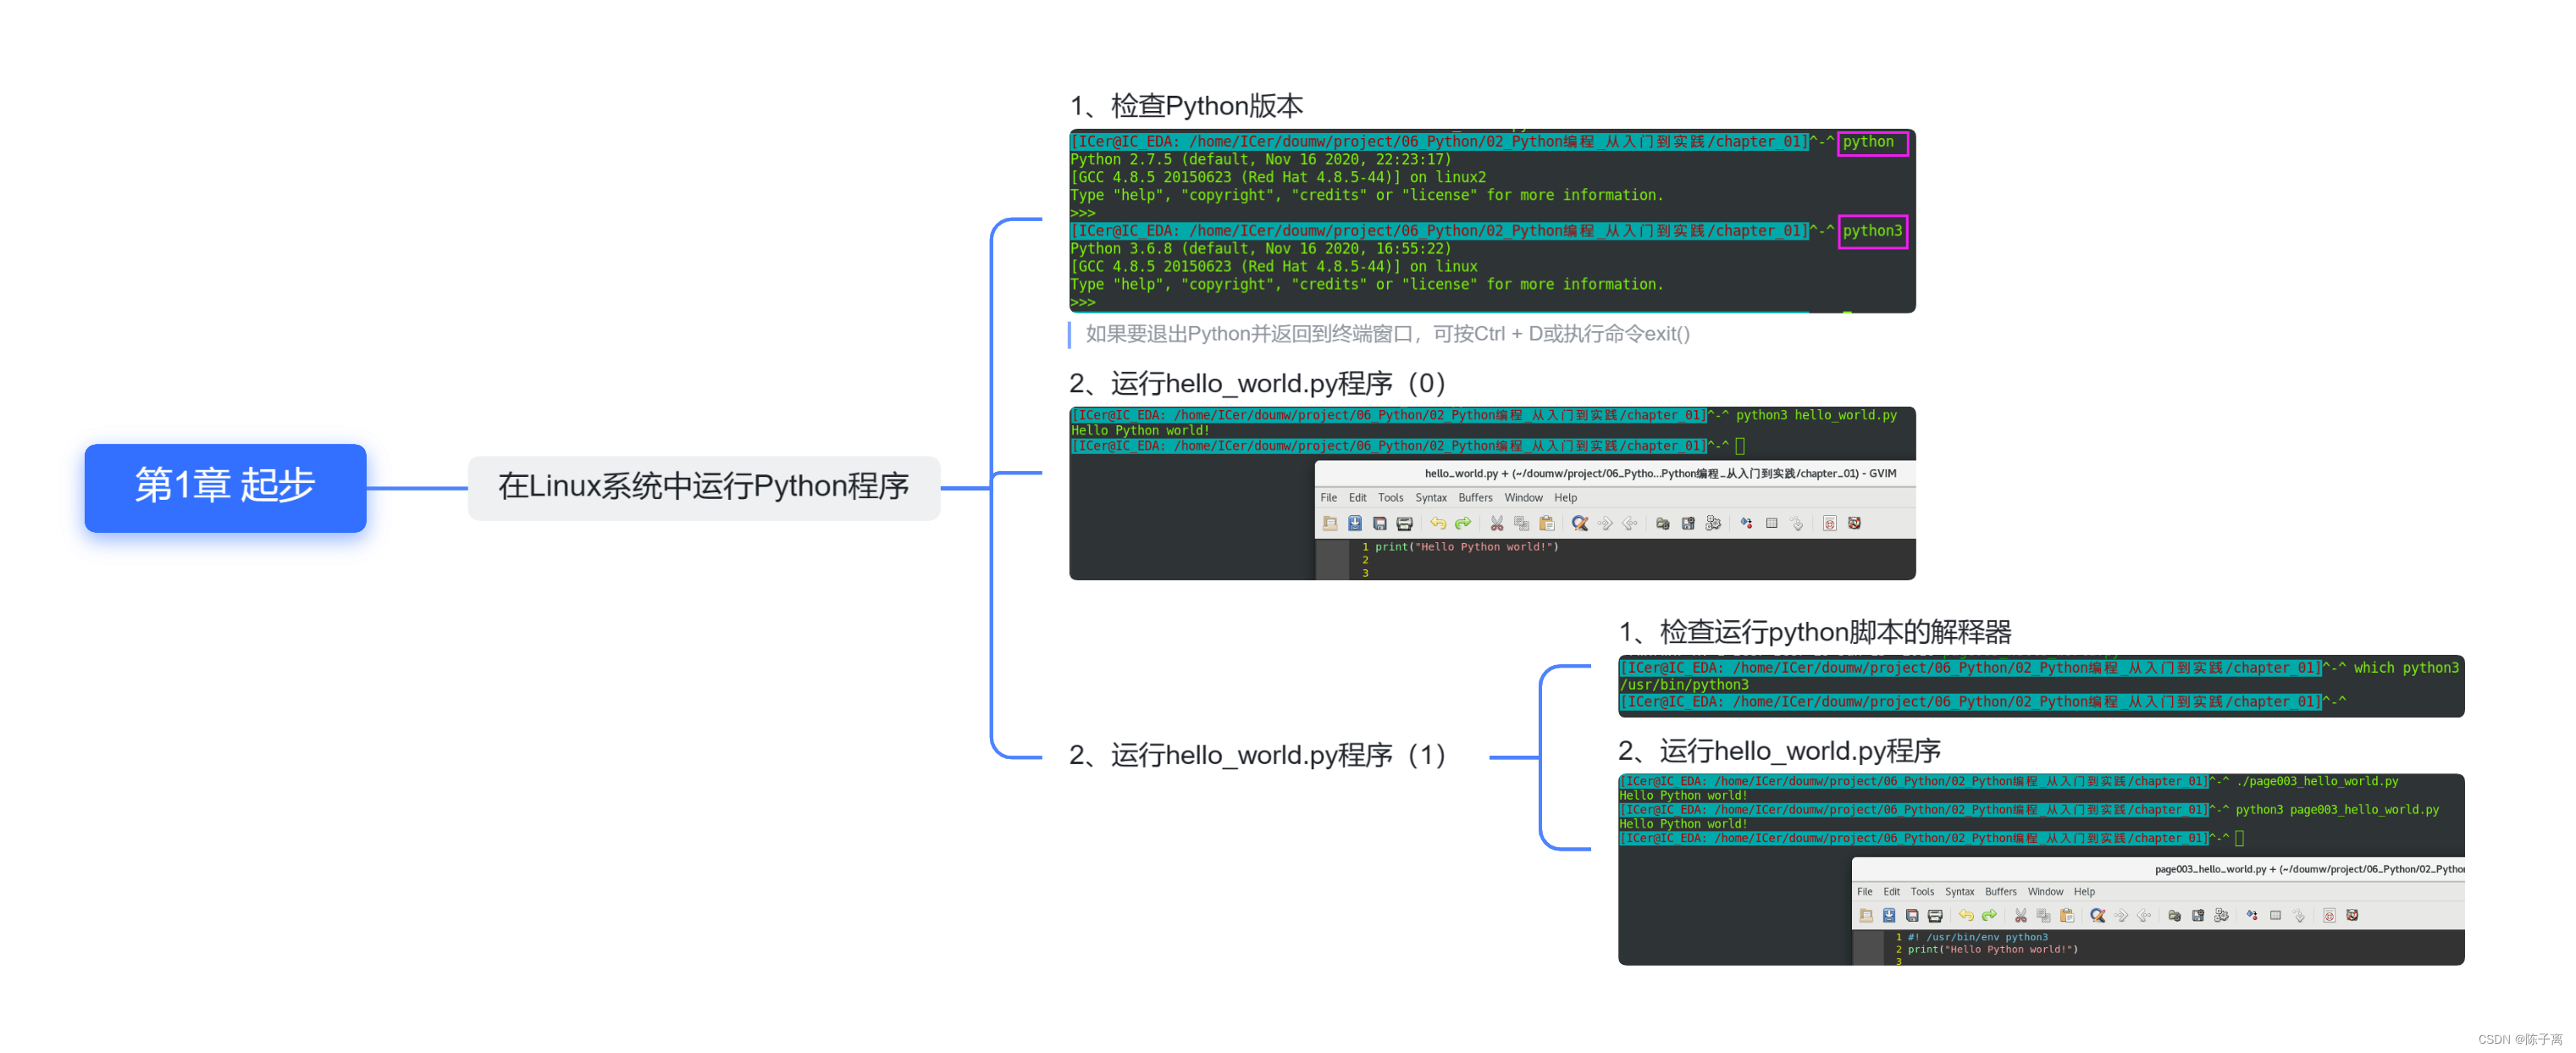Open Tools menu in page003_hello_world.py GVIM
Viewport: 2576px width, 1053px height.
click(x=1923, y=891)
